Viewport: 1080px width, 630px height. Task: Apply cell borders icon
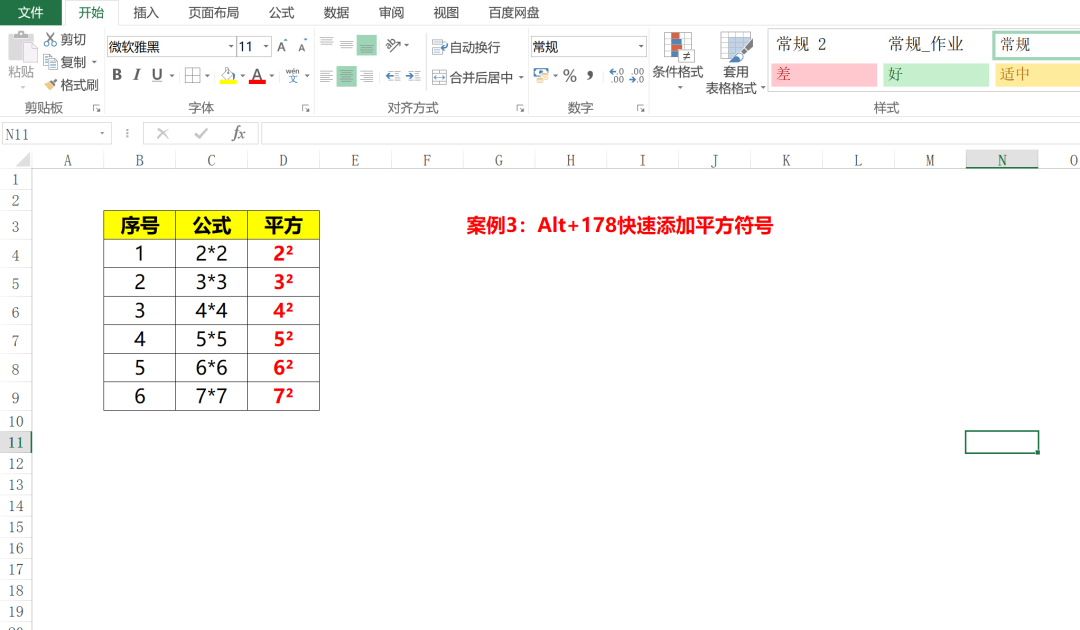pyautogui.click(x=193, y=75)
